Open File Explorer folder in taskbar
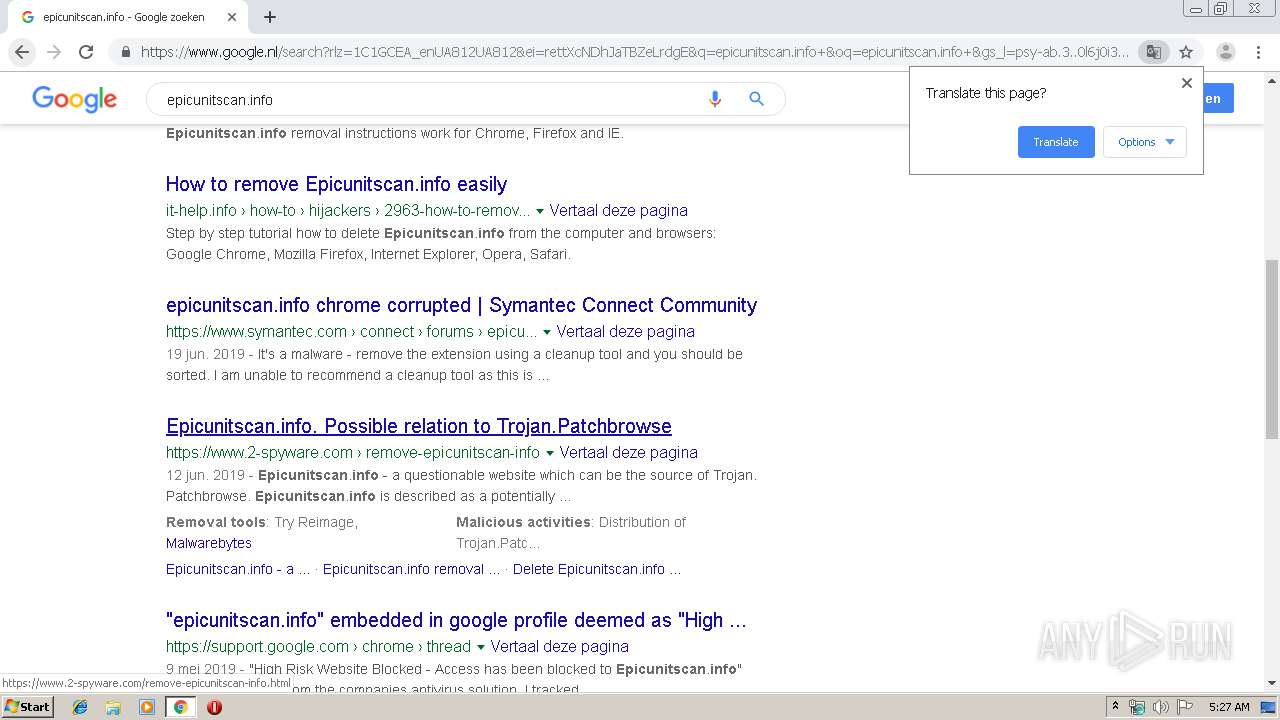This screenshot has width=1280, height=720. [x=113, y=707]
